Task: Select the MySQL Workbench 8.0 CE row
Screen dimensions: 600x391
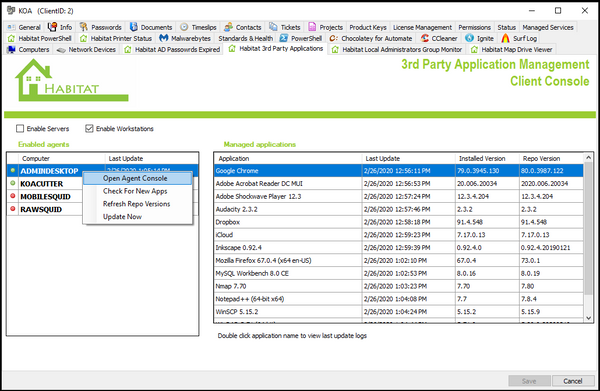Action: click(x=399, y=273)
